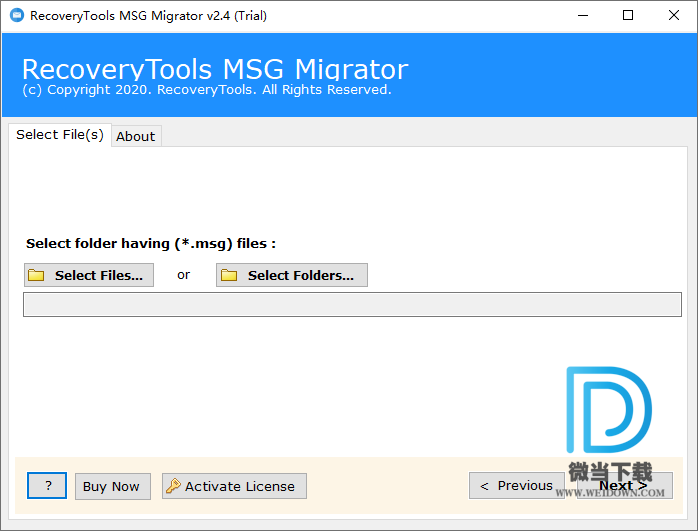Screen dimensions: 698x531
Task: Click Activate License button
Action: coord(234,486)
